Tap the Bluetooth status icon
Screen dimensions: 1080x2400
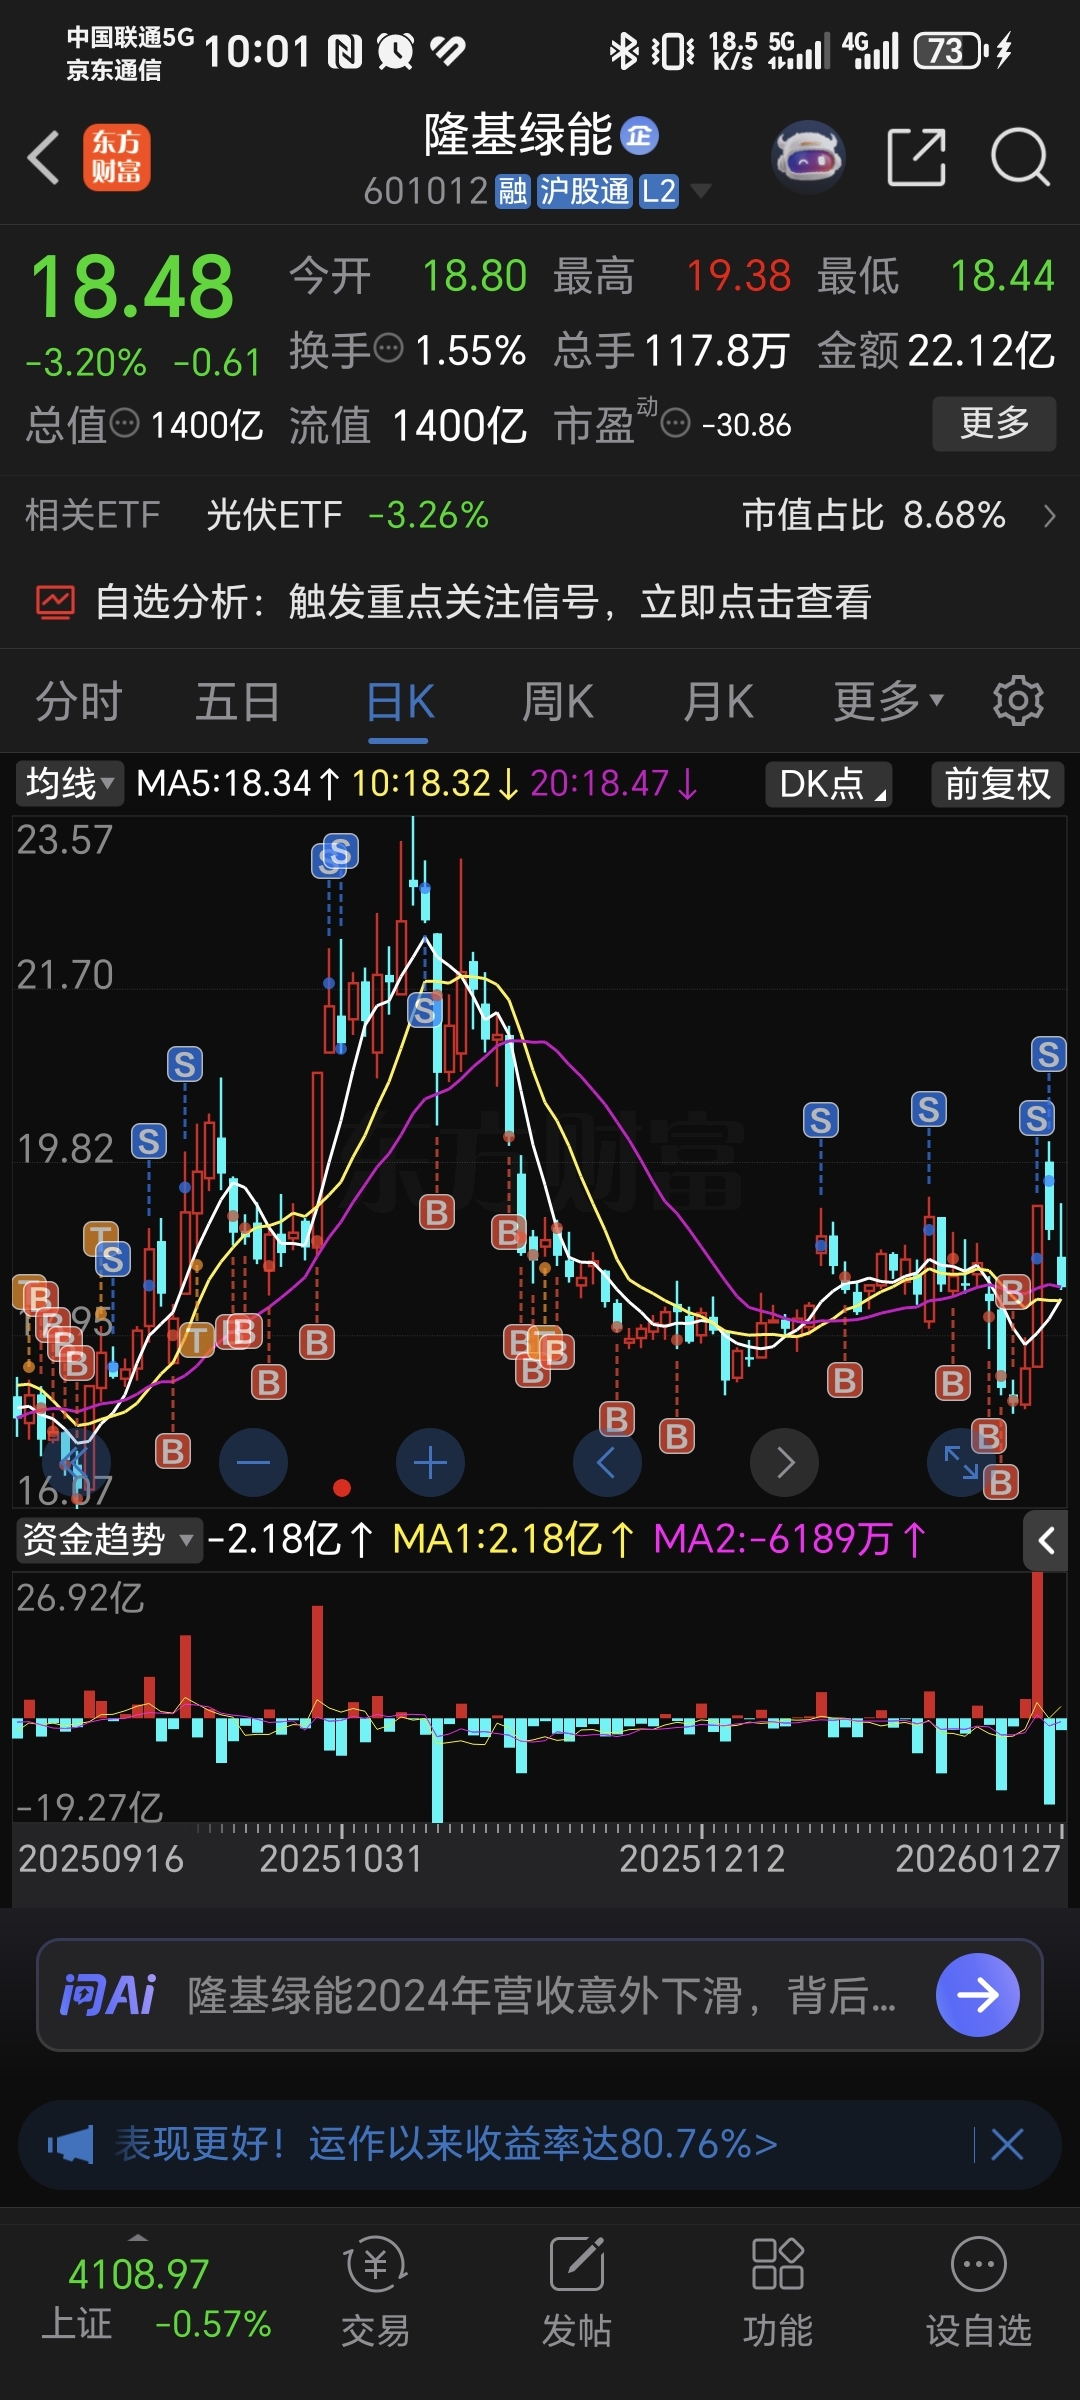[624, 51]
